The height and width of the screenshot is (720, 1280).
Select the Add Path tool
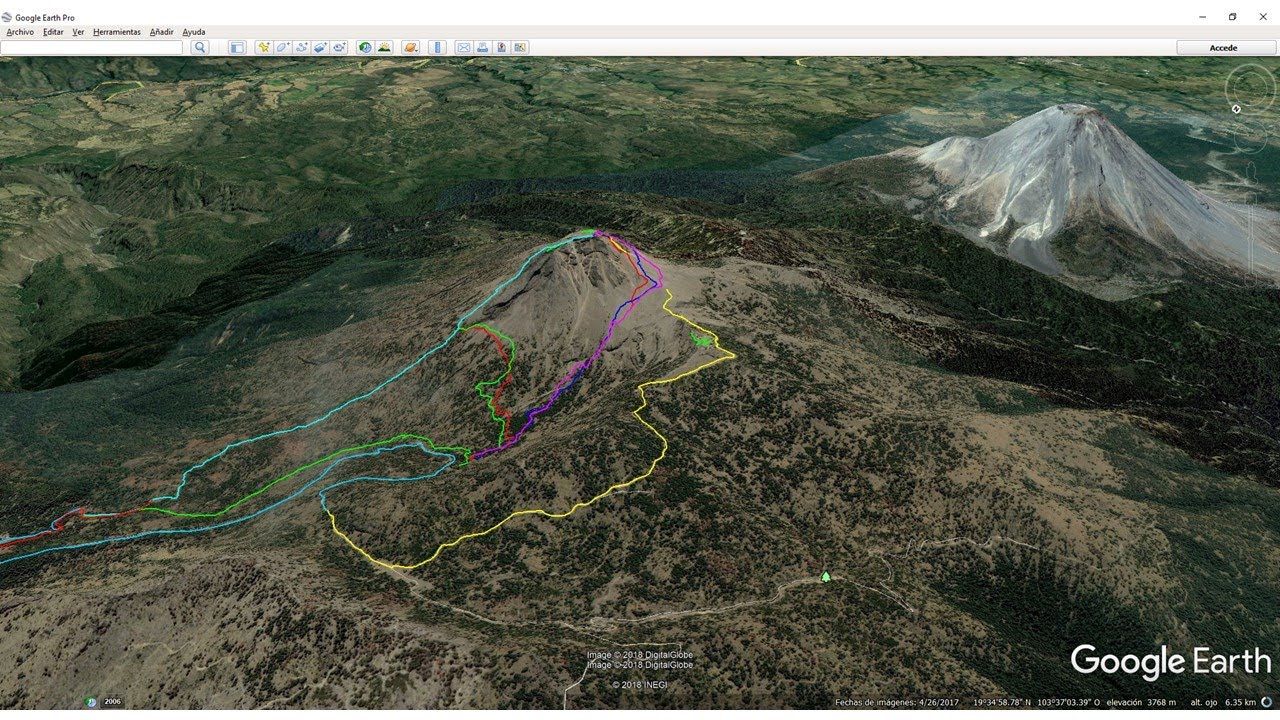(x=302, y=47)
